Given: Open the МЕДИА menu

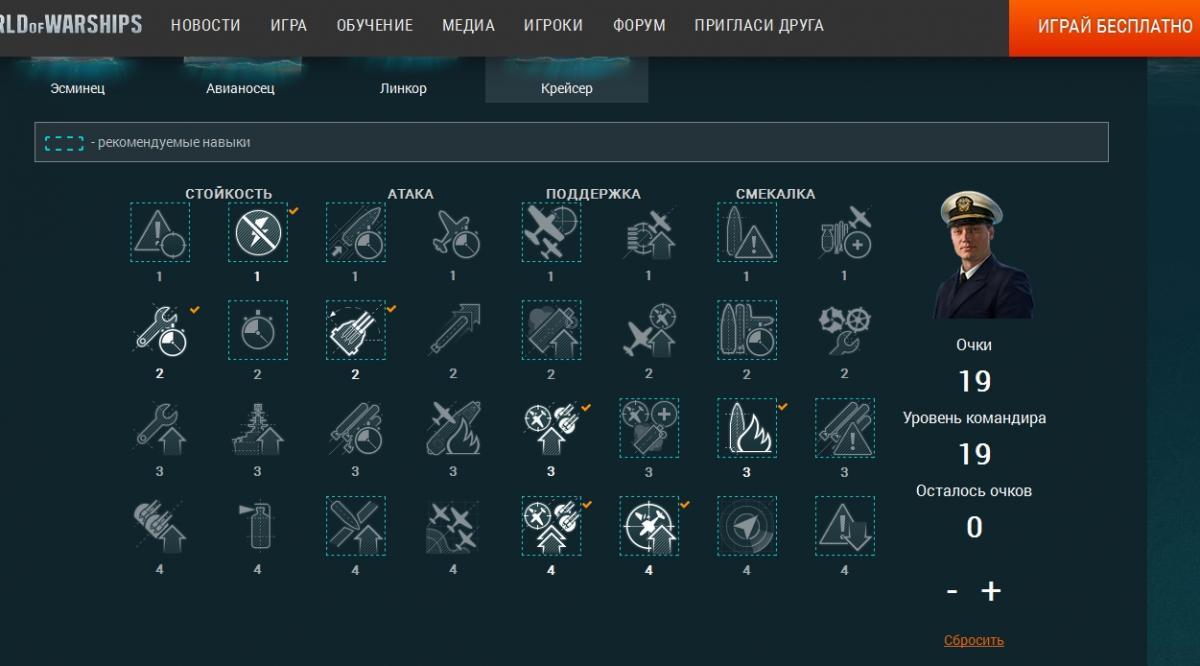Looking at the screenshot, I should pyautogui.click(x=469, y=26).
